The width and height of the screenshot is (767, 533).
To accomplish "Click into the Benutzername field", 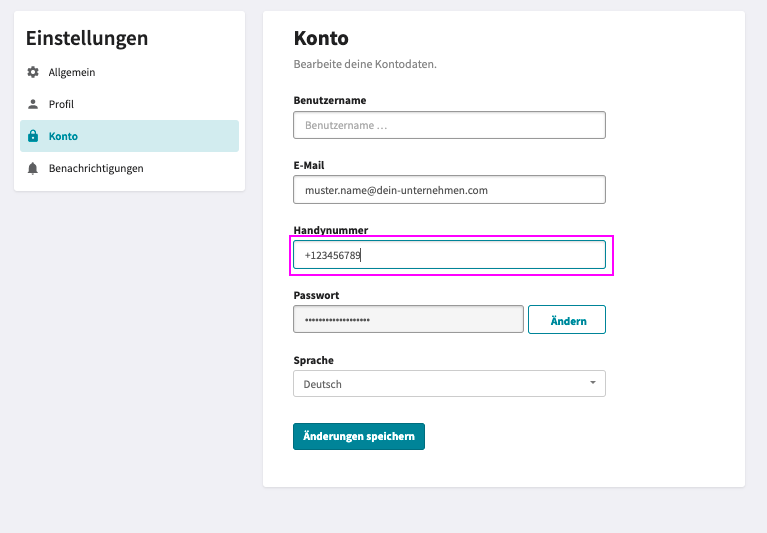I will [449, 125].
